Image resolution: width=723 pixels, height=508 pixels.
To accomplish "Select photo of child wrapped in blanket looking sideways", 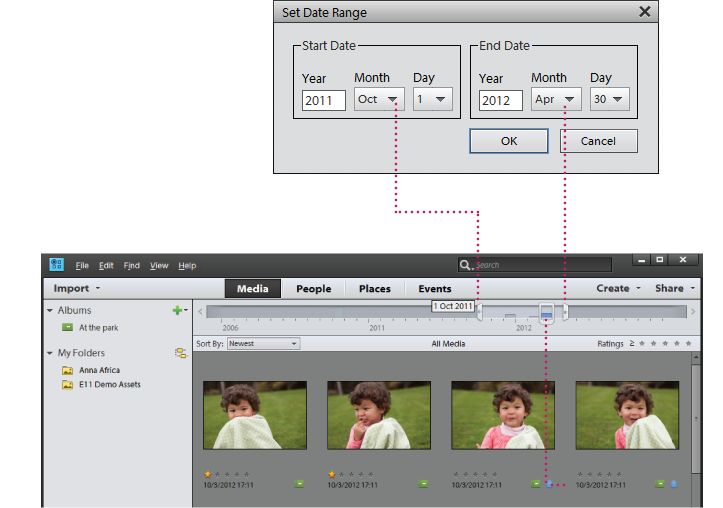I will [255, 415].
